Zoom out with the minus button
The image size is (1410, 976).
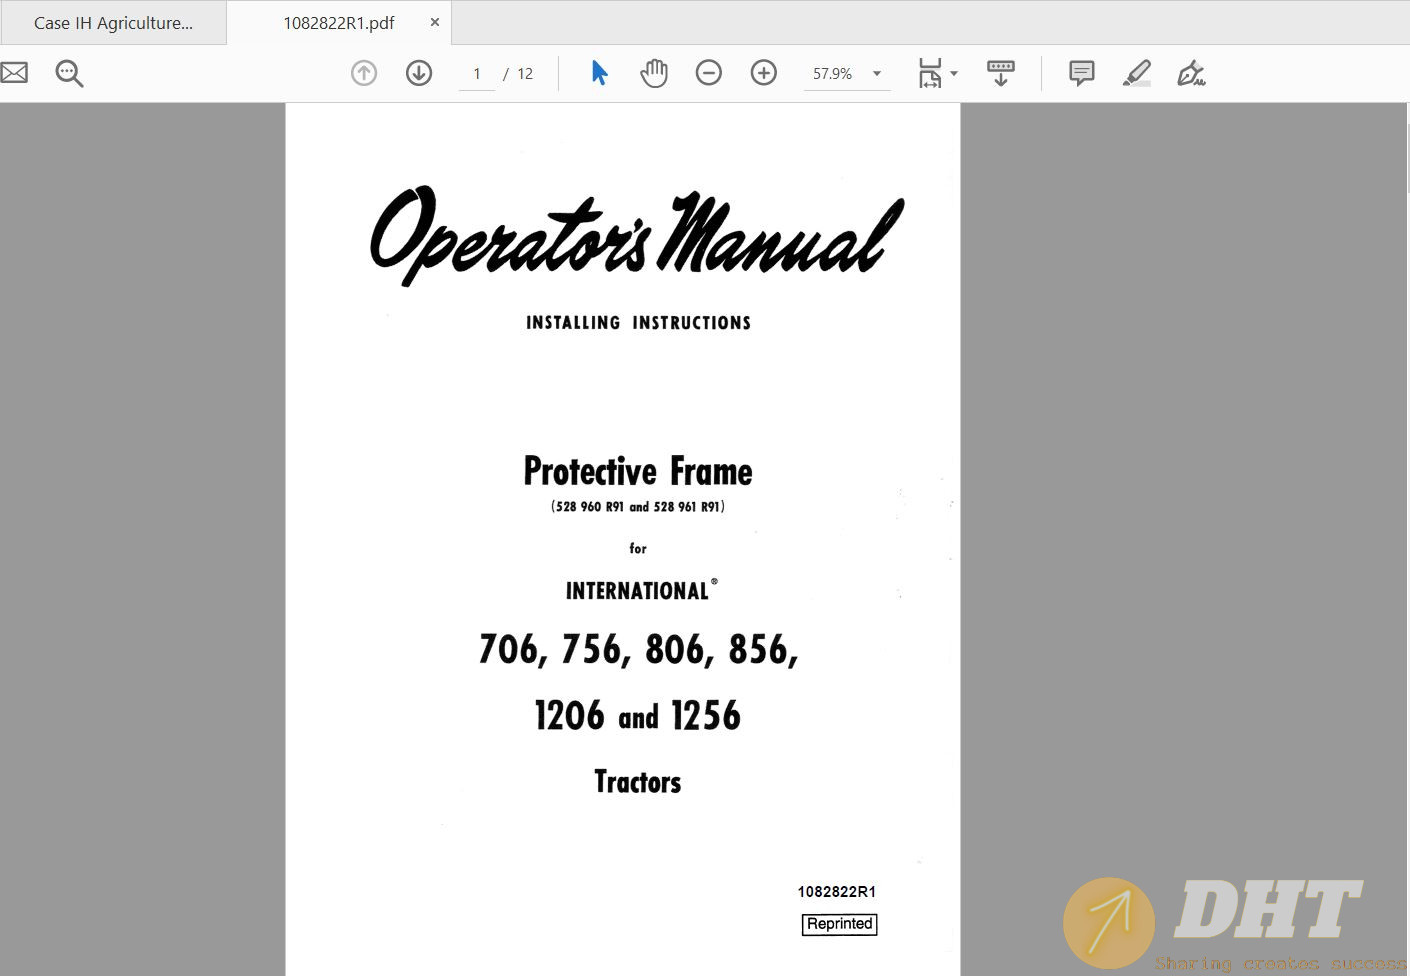coord(709,73)
